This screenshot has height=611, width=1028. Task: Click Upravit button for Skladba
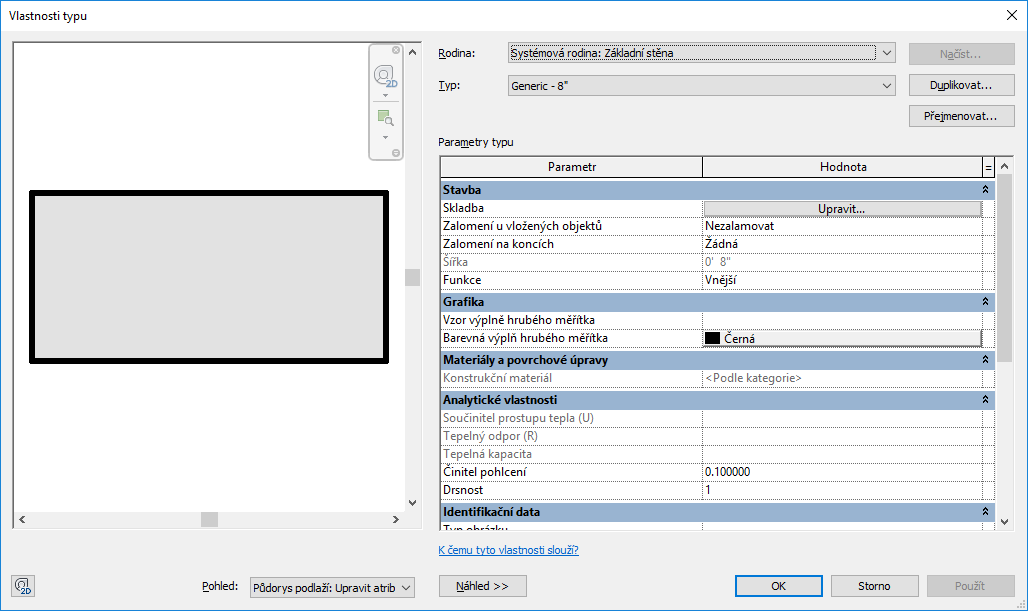842,208
